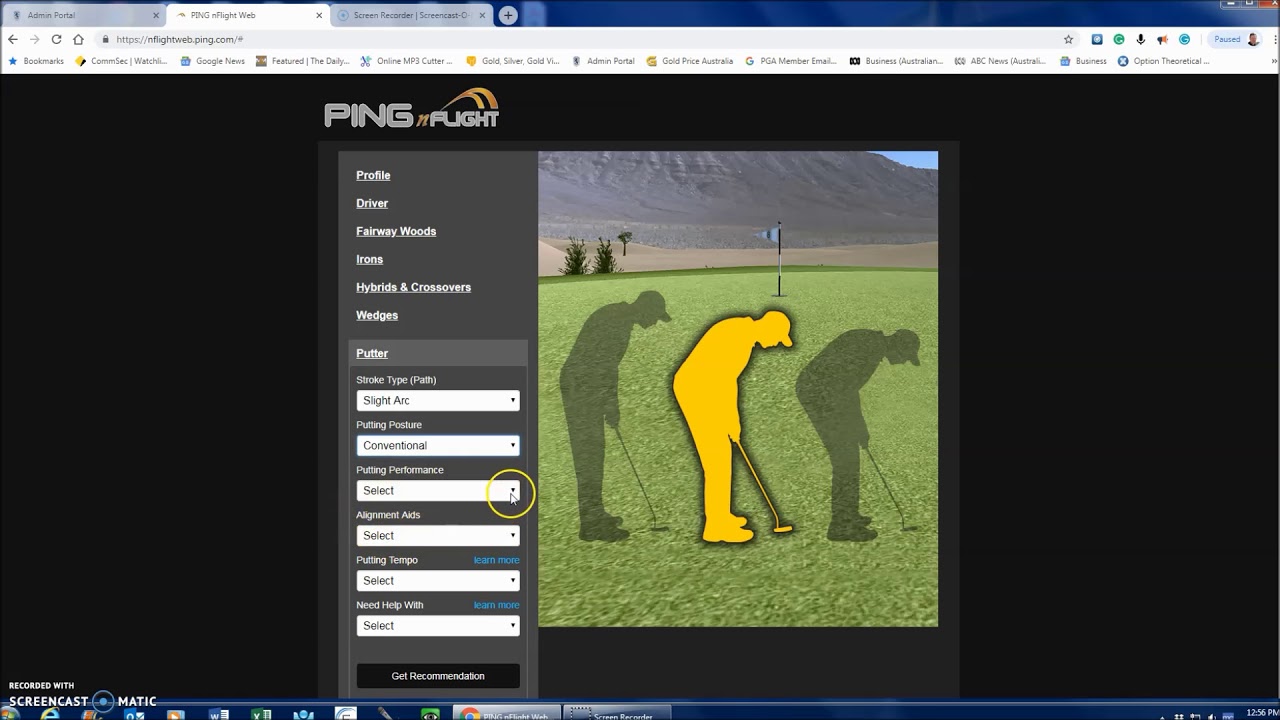Collapse the Putter section header
This screenshot has height=720, width=1280.
click(438, 353)
